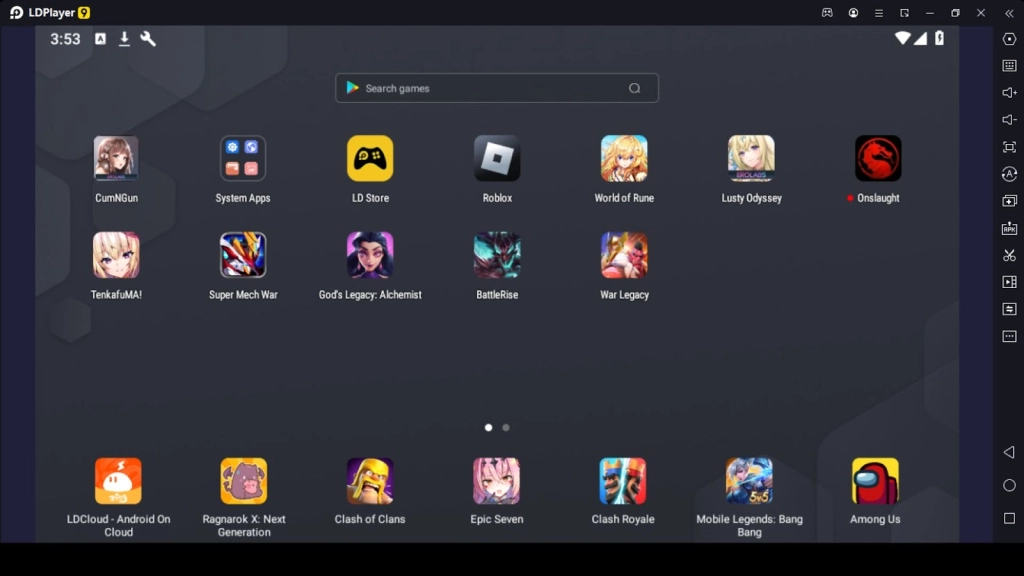Click the window-plus icon in sidebar
The width and height of the screenshot is (1024, 576).
(x=1010, y=201)
